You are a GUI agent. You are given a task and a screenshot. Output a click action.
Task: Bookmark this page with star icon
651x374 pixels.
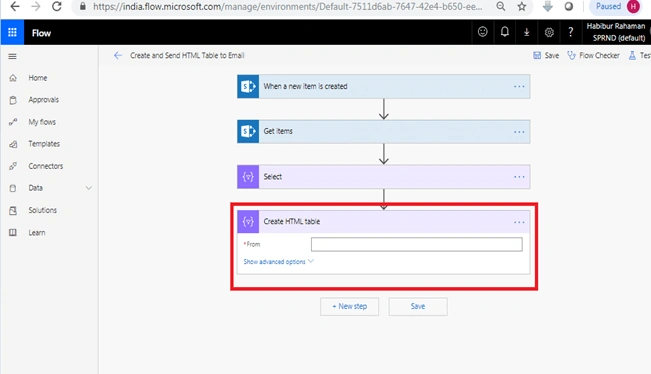(x=522, y=6)
